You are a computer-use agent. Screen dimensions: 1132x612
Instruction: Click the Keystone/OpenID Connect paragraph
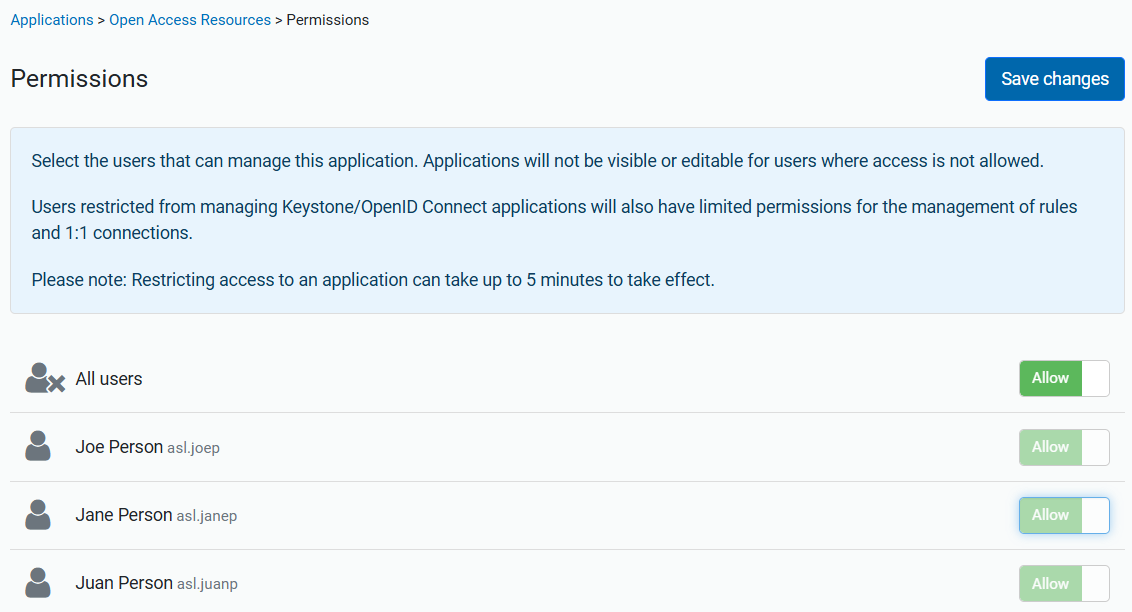tap(554, 219)
